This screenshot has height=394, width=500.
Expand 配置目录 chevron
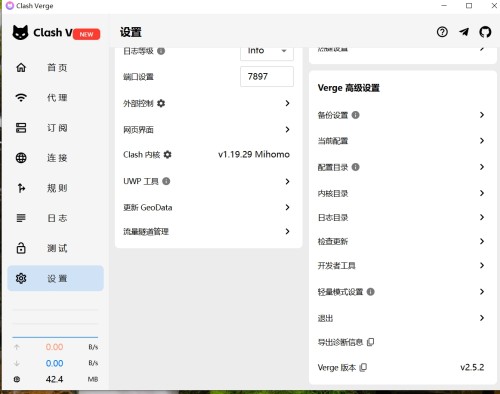pyautogui.click(x=482, y=167)
